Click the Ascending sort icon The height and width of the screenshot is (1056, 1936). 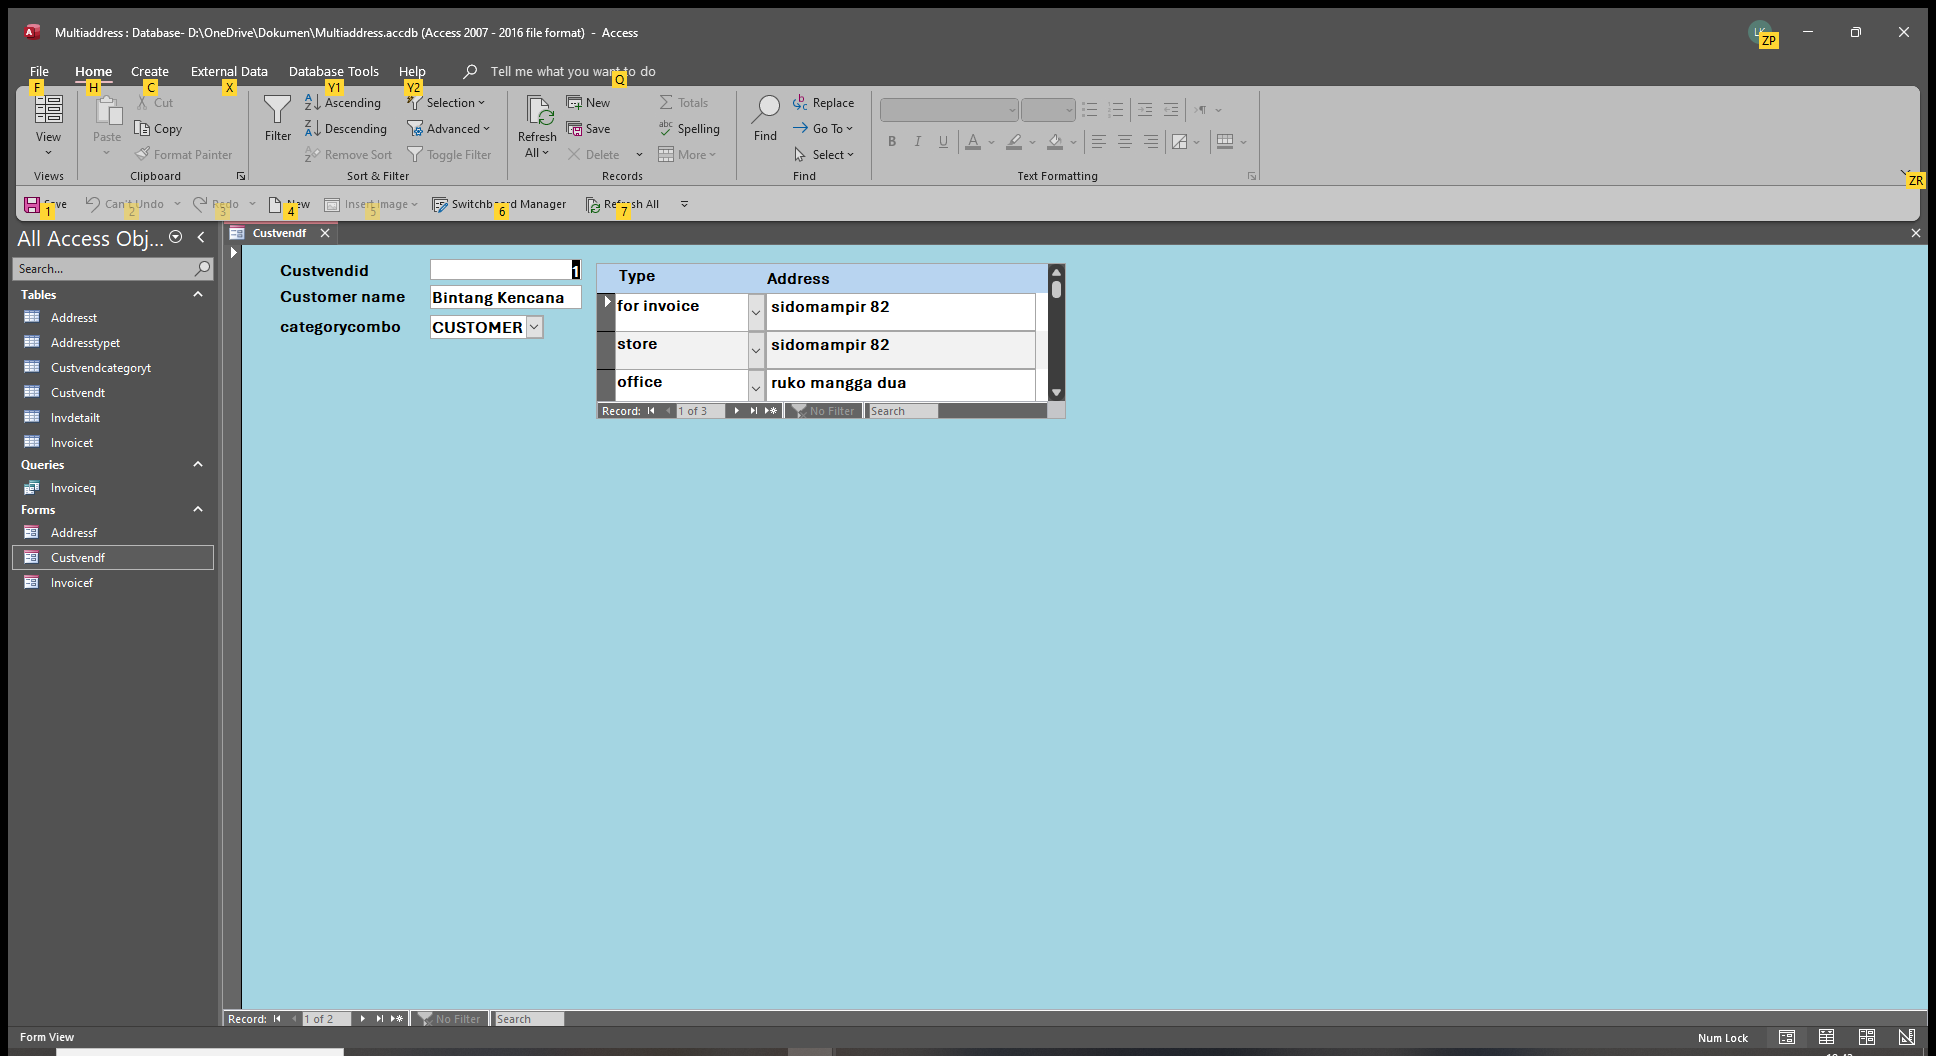pyautogui.click(x=313, y=103)
